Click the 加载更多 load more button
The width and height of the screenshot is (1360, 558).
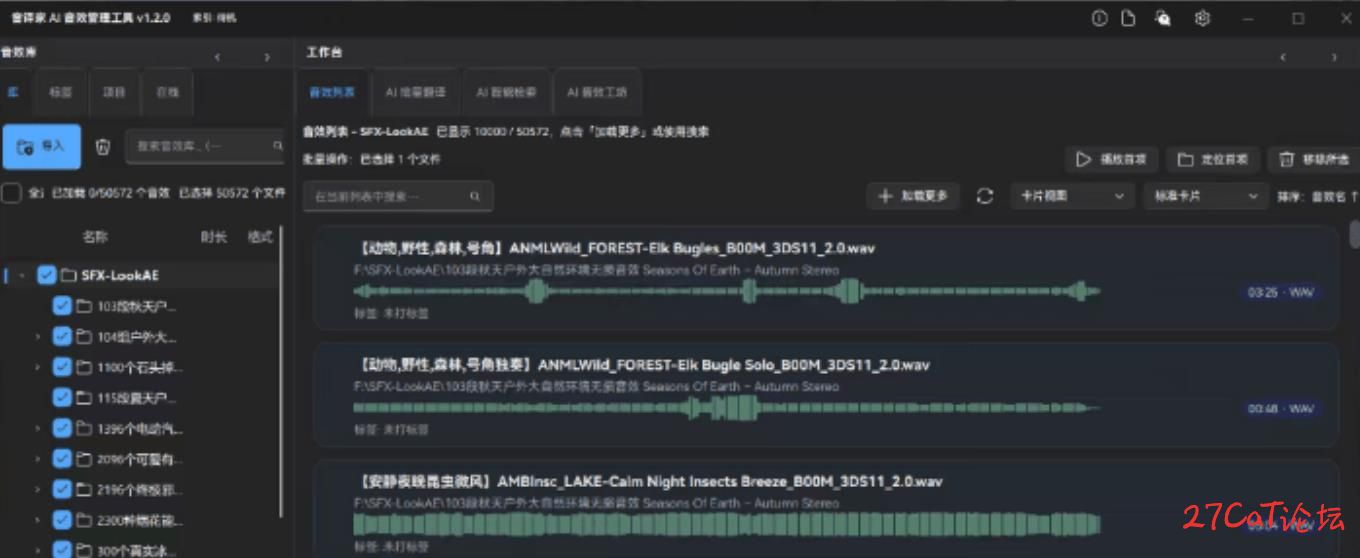point(913,197)
